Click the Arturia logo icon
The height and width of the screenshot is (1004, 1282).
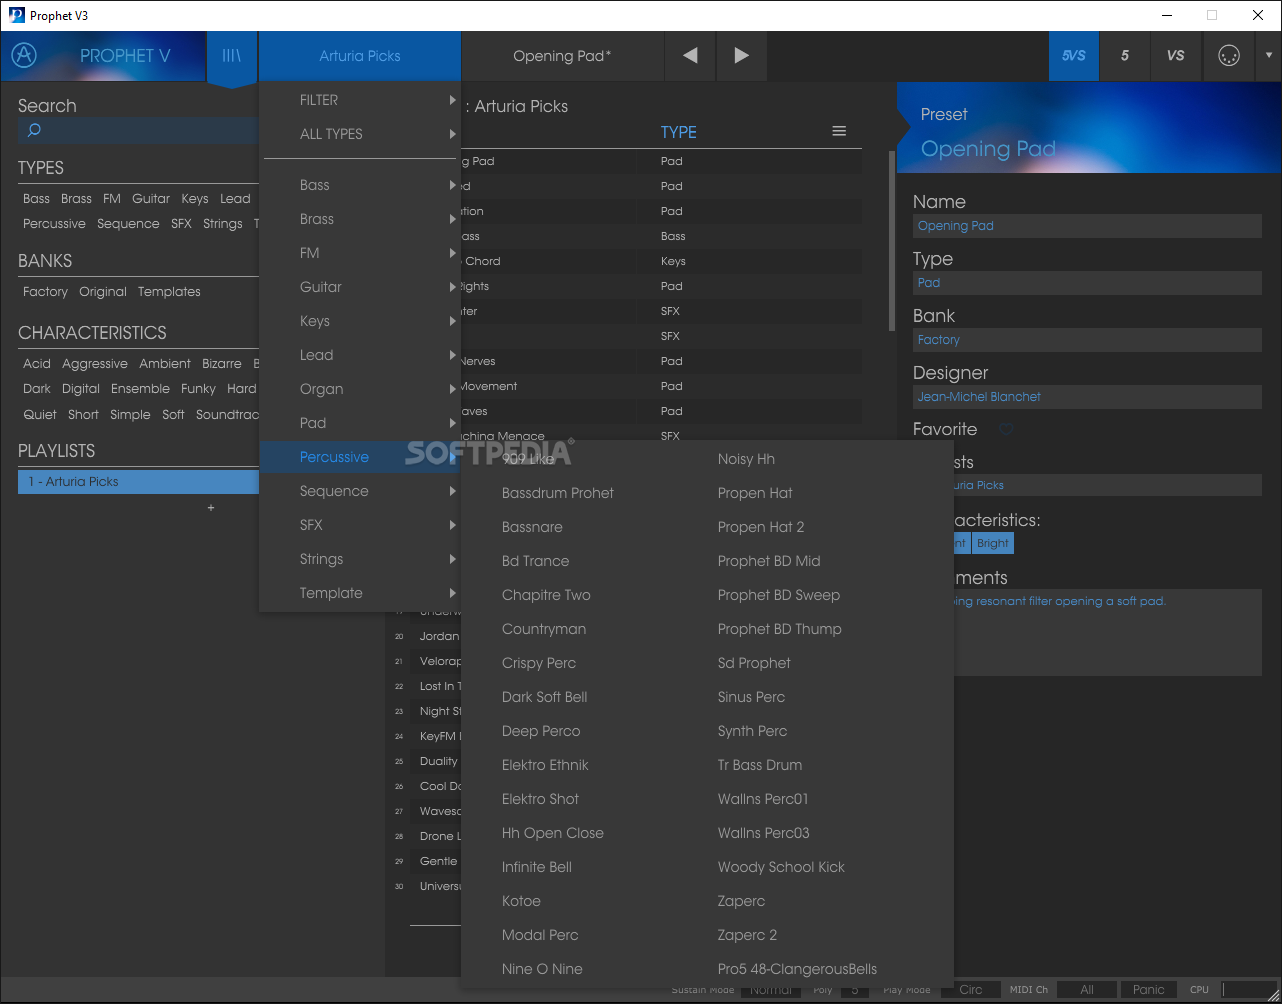[x=24, y=55]
